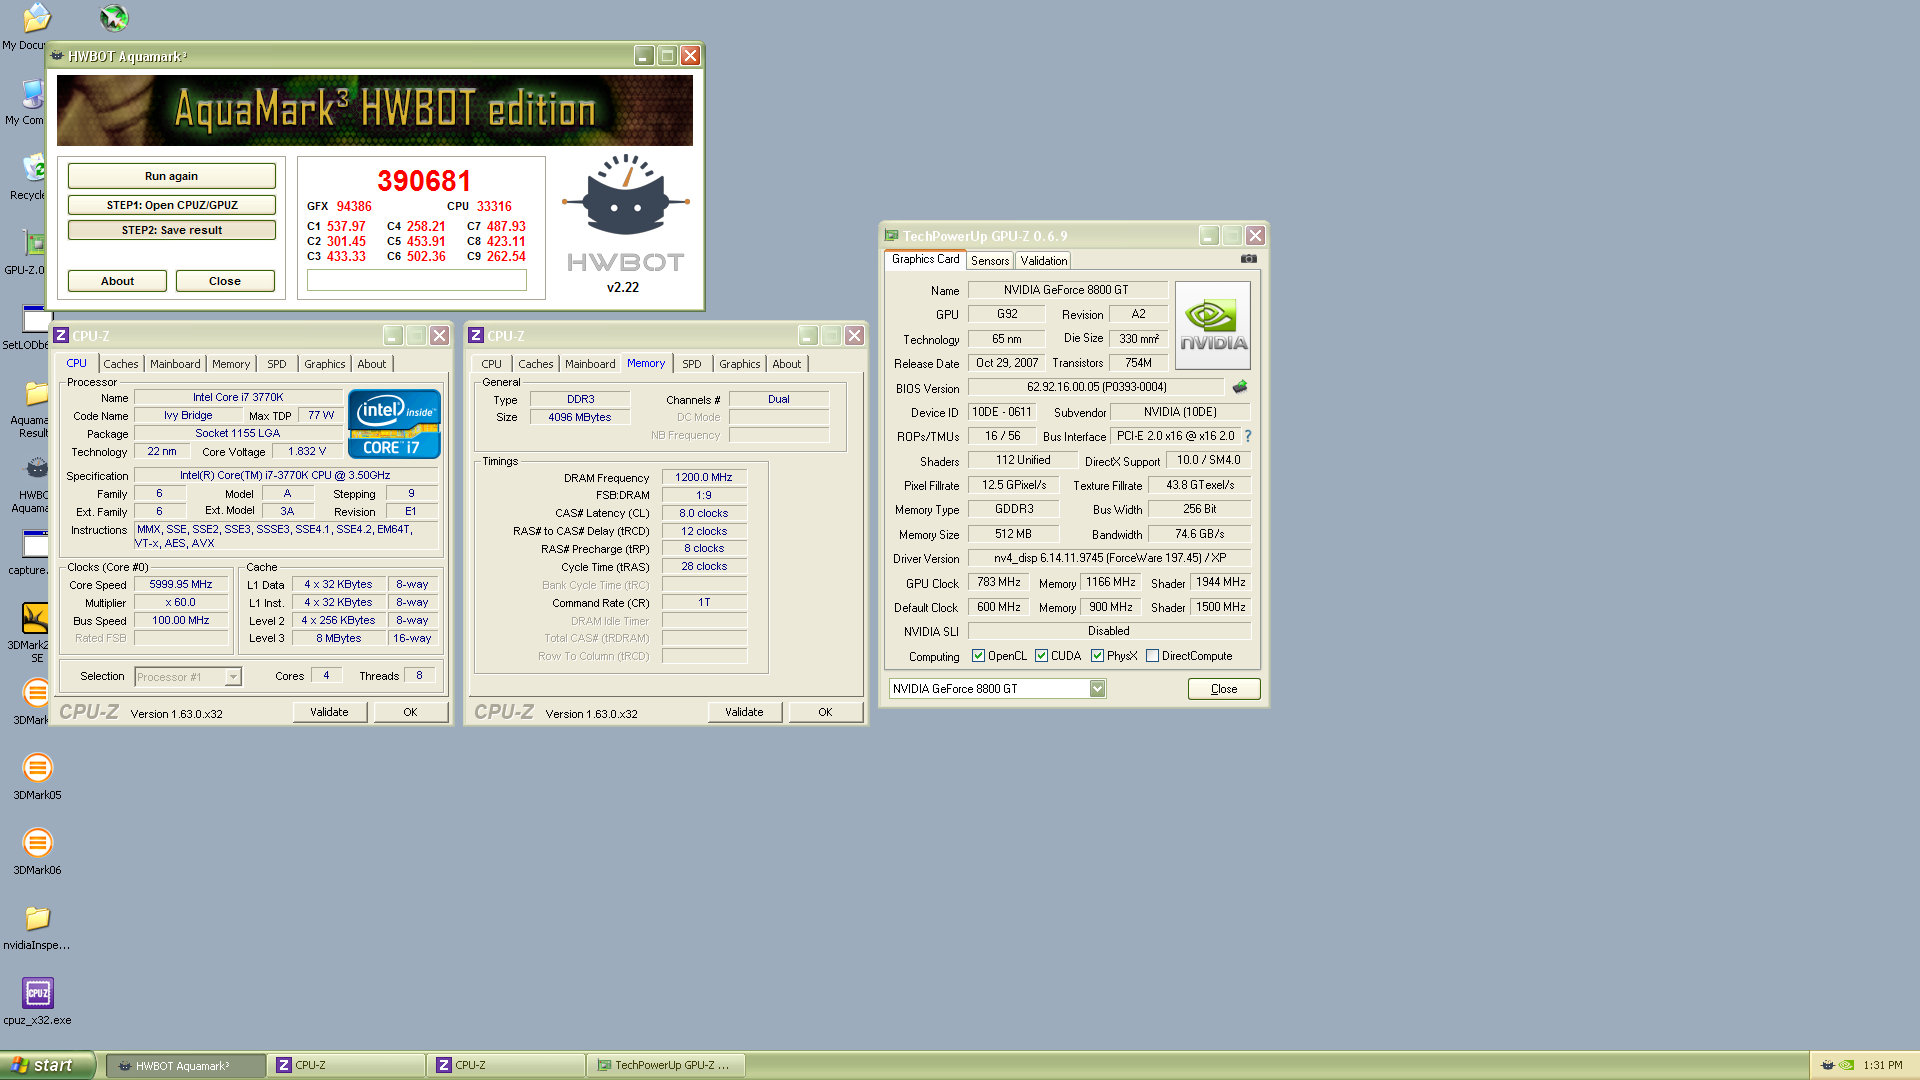
Task: Click the About button in Aquamark
Action: tap(117, 281)
